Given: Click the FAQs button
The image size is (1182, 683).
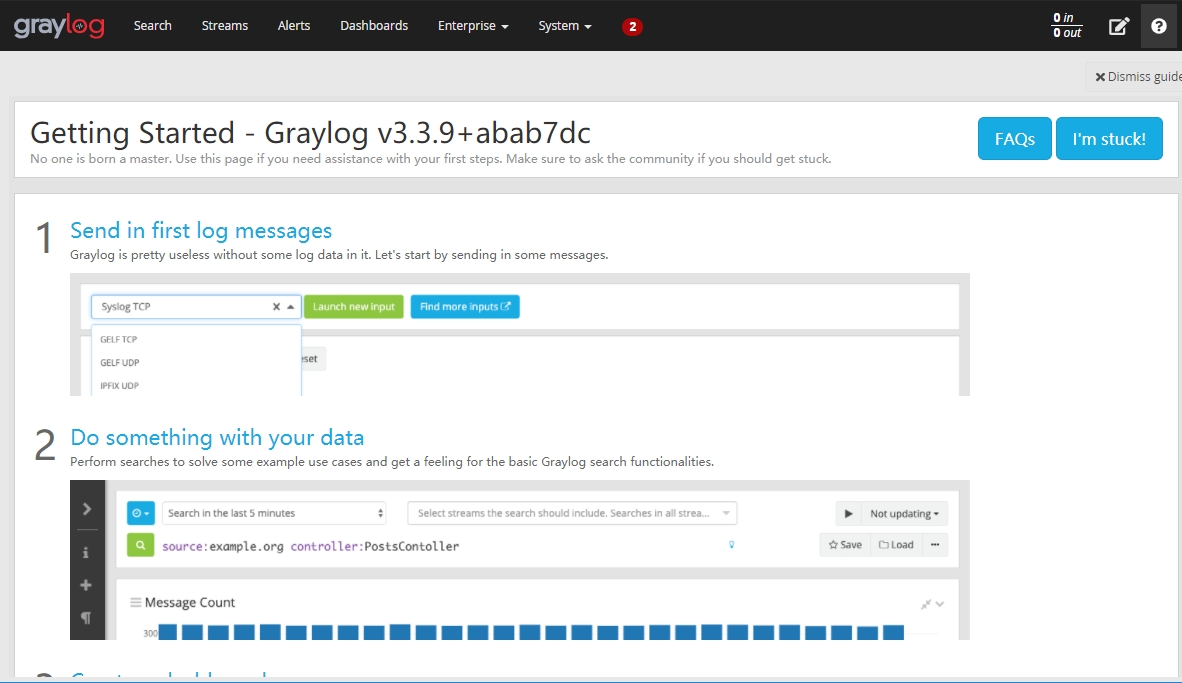Looking at the screenshot, I should 1014,139.
